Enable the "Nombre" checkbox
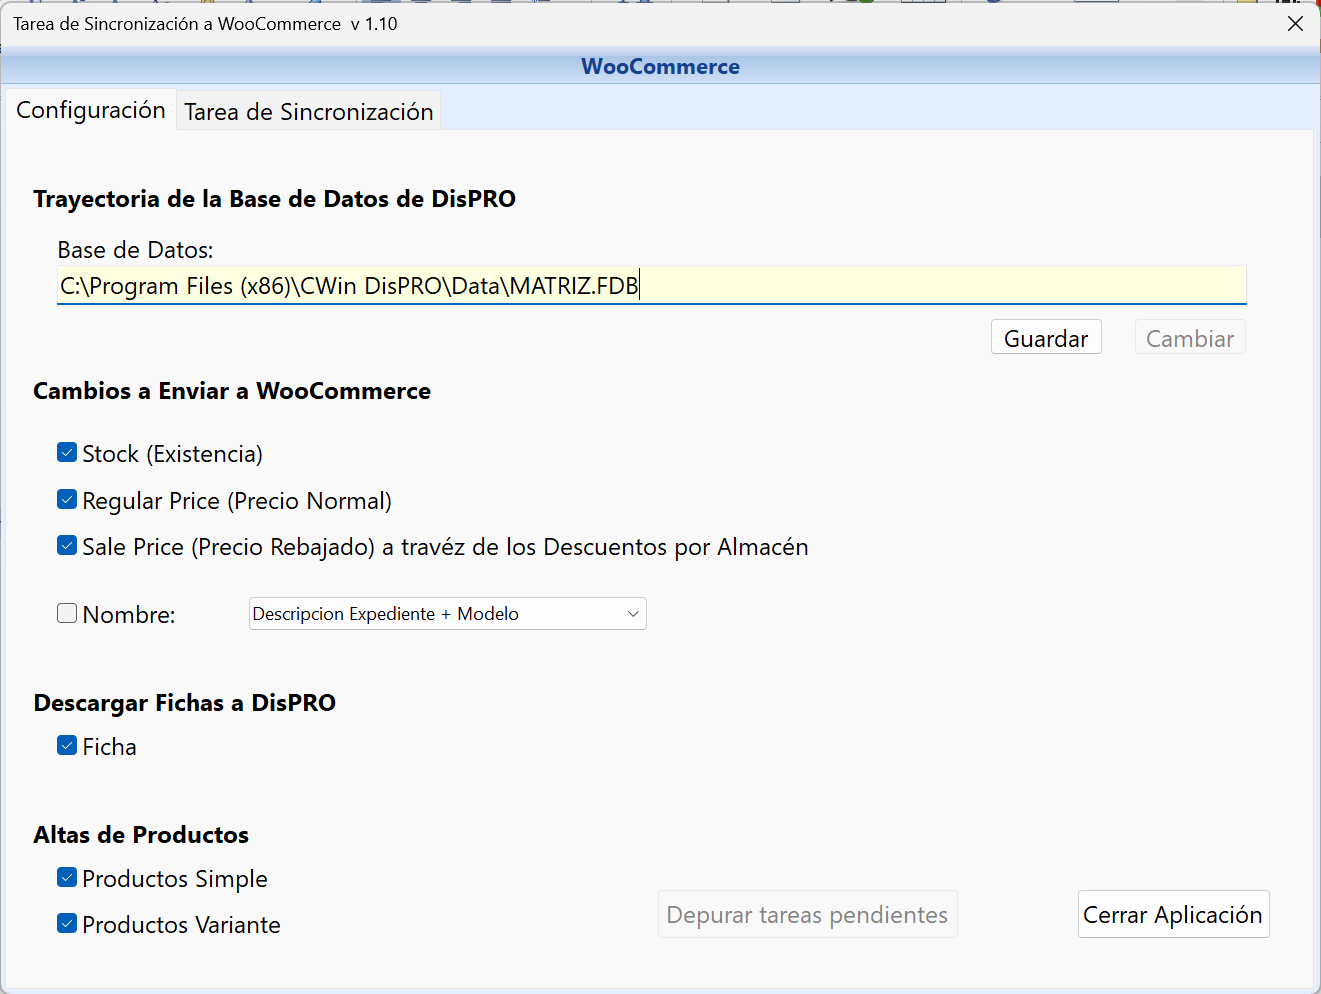The width and height of the screenshot is (1321, 994). click(x=66, y=613)
